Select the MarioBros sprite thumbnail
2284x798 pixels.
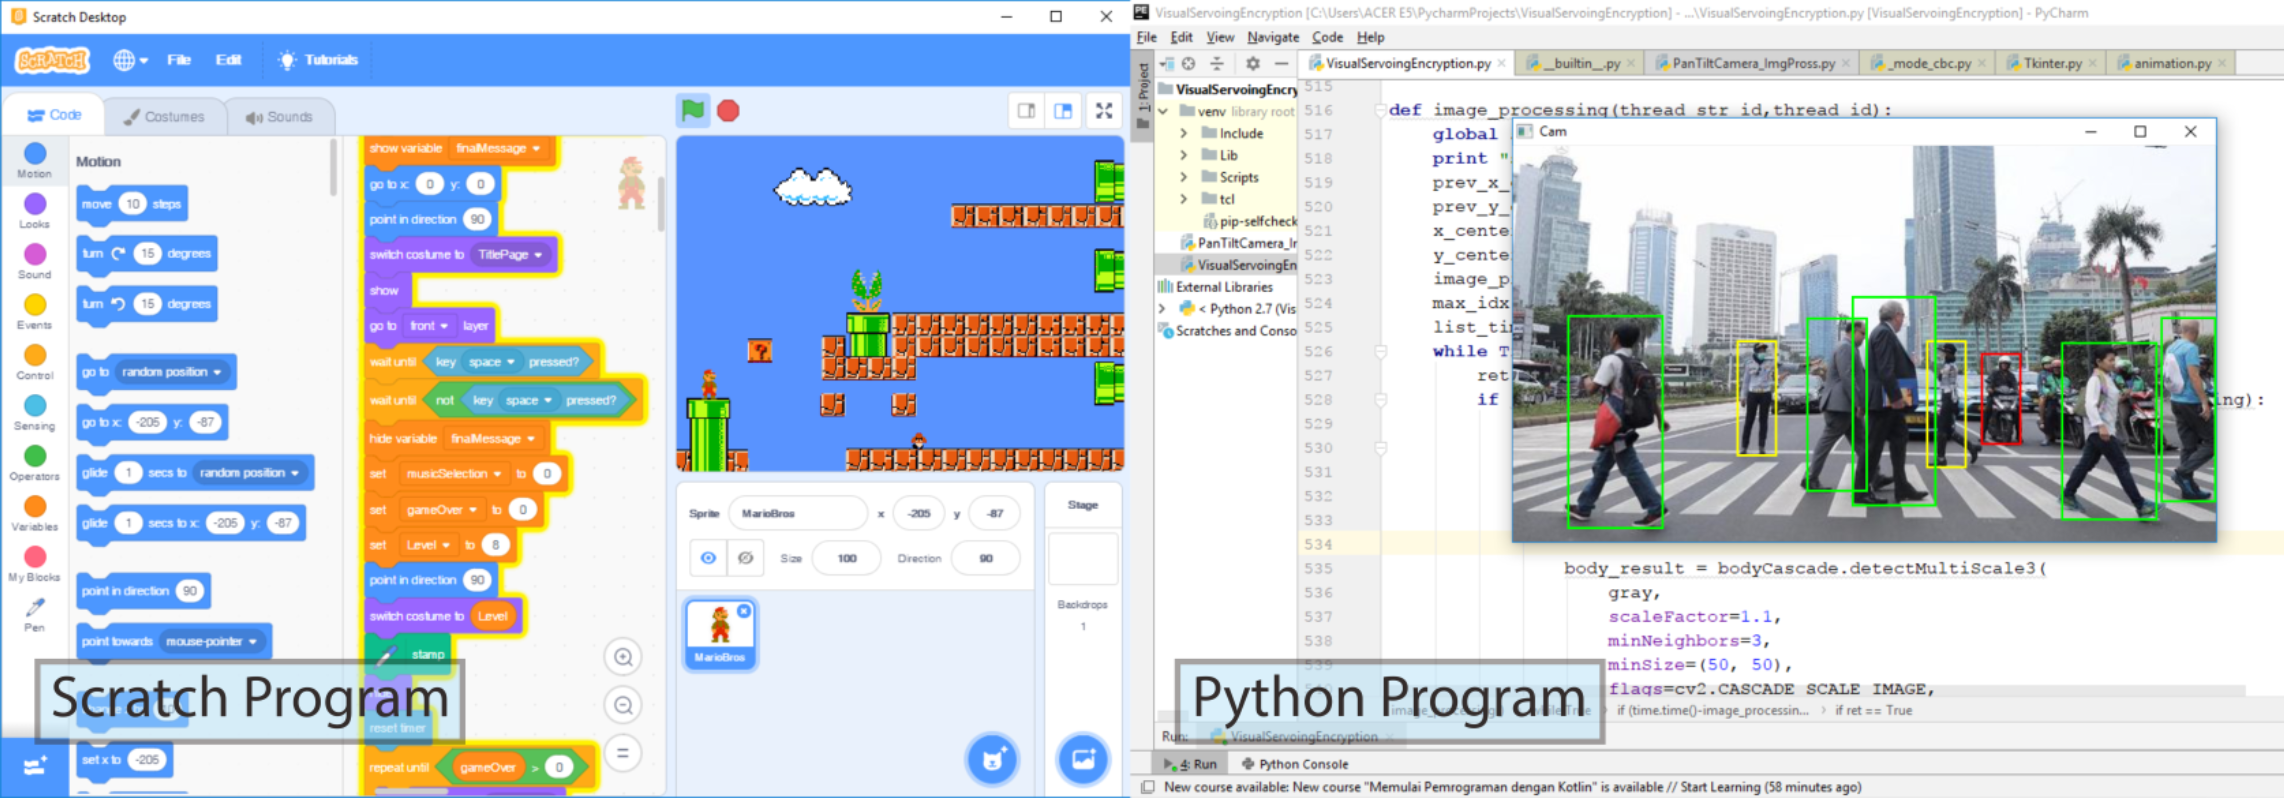point(720,633)
